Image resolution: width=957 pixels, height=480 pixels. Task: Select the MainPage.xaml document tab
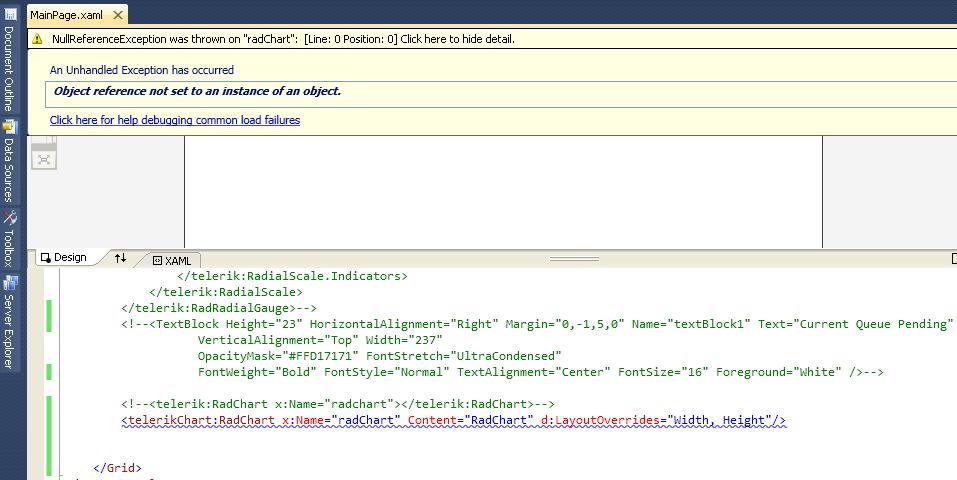point(68,16)
